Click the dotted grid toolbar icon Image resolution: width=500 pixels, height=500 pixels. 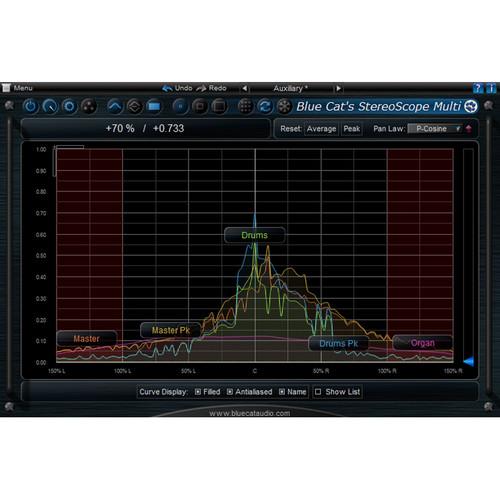coord(245,107)
